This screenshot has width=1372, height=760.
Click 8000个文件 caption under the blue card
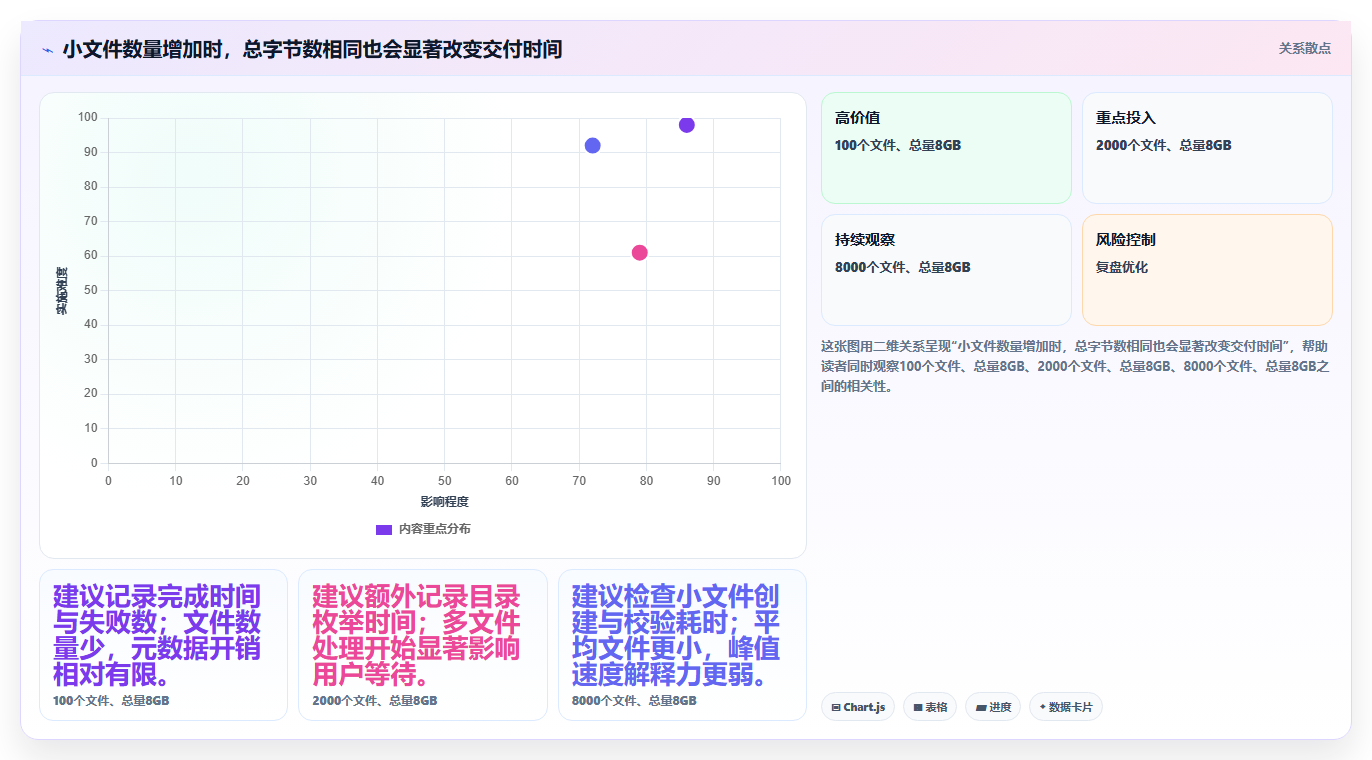(x=634, y=701)
